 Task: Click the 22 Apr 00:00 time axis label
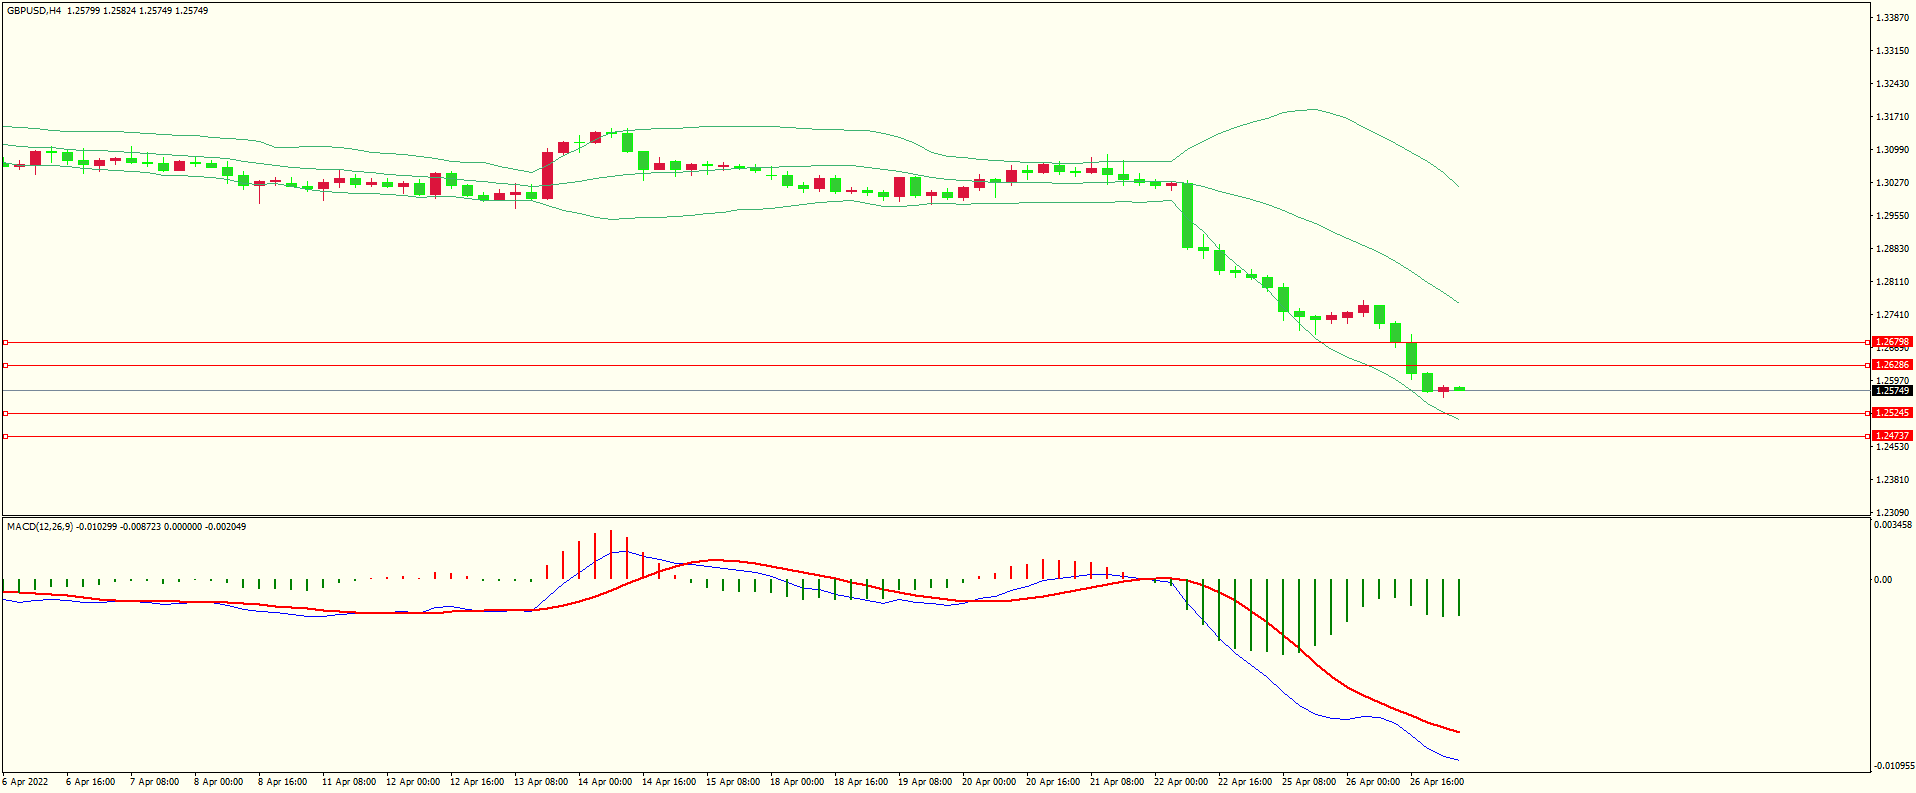coord(1180,782)
